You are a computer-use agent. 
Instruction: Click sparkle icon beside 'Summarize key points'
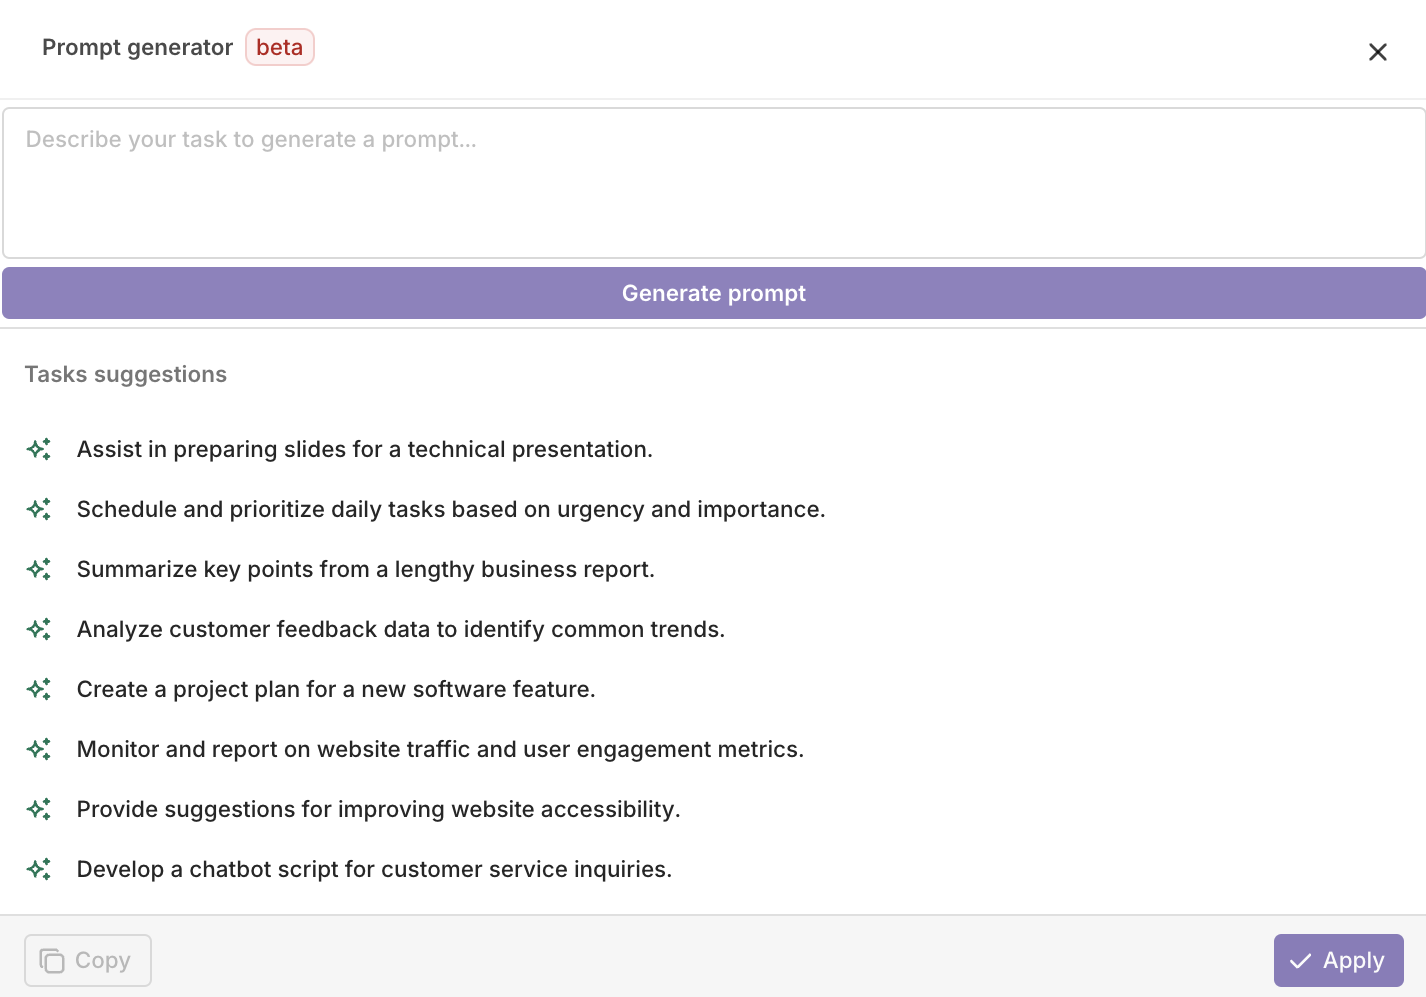39,569
